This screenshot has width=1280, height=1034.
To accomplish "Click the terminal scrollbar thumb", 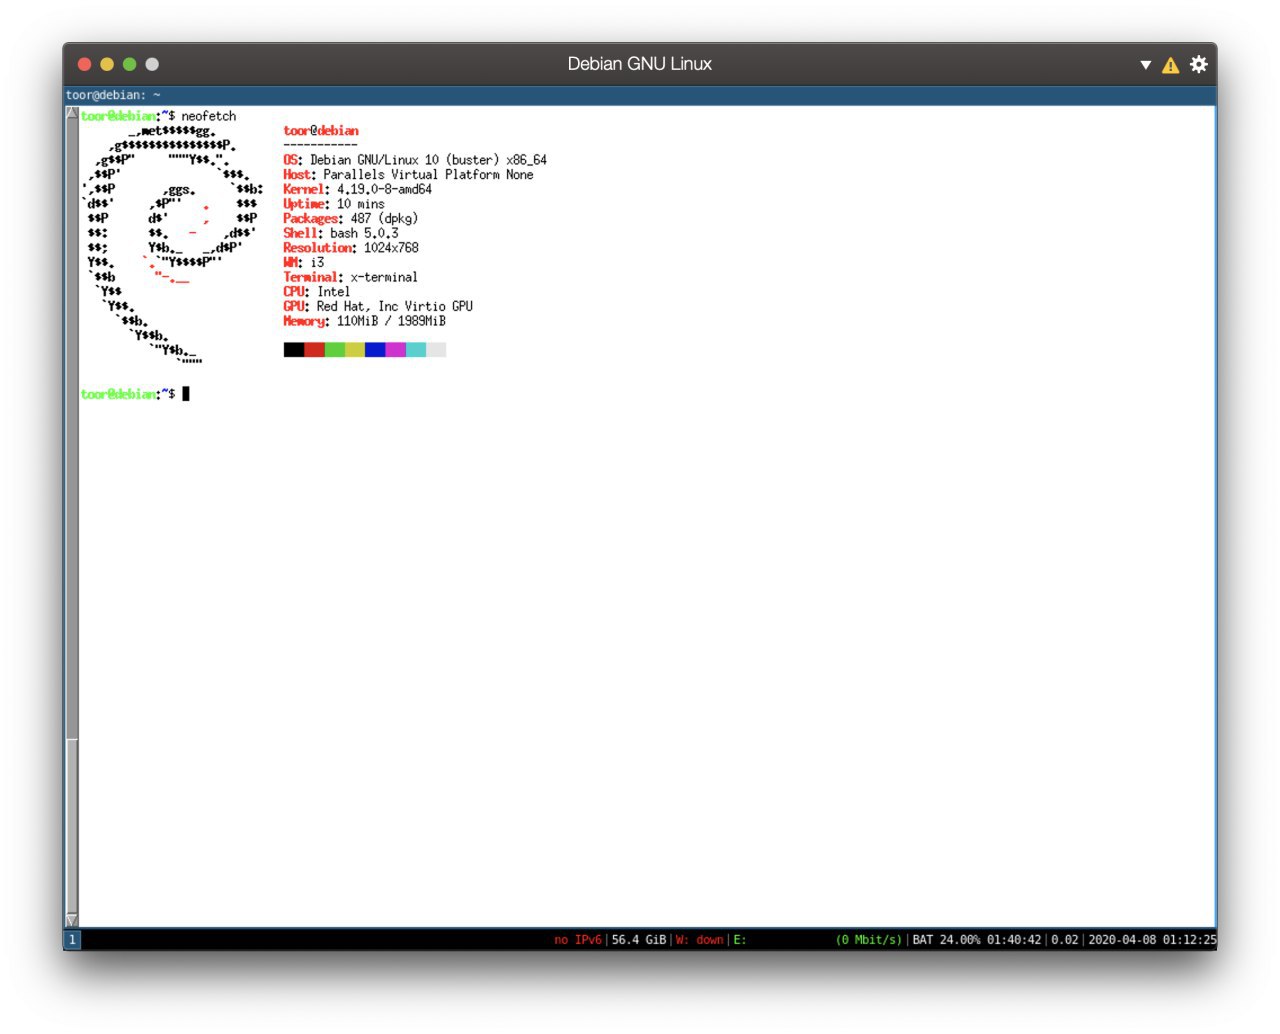I will pos(72,826).
